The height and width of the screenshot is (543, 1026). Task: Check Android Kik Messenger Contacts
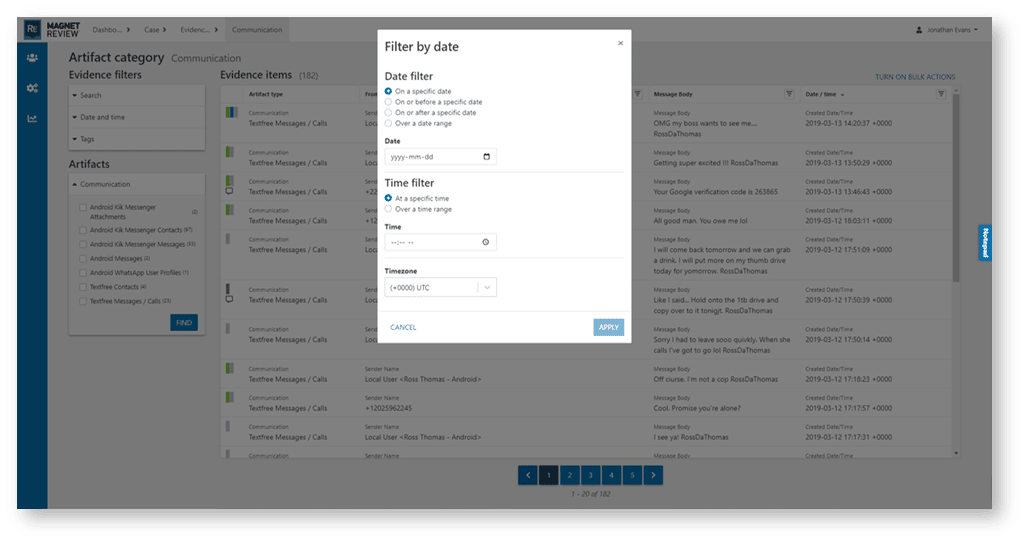click(83, 230)
